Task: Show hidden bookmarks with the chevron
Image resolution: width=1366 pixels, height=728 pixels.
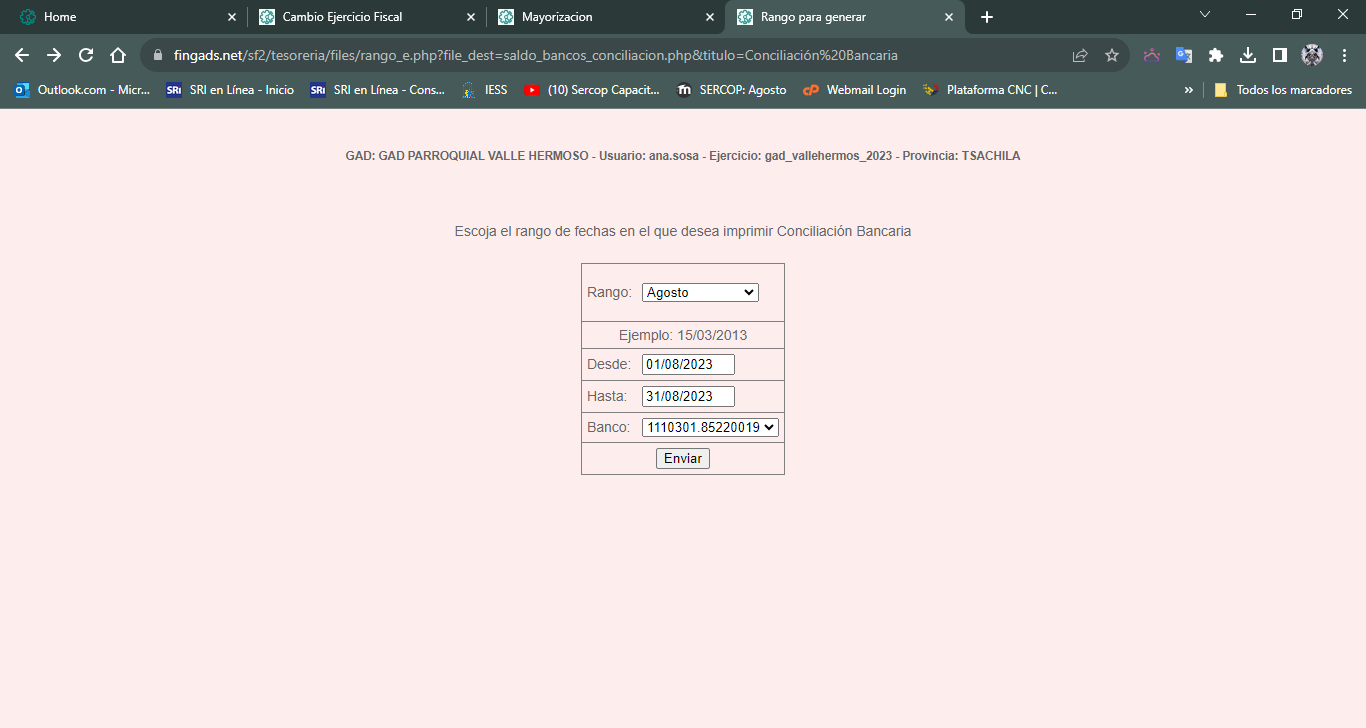Action: click(x=1189, y=90)
